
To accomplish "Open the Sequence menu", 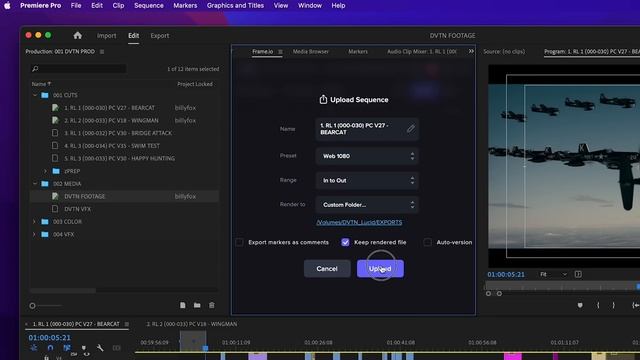I will 149,6.
